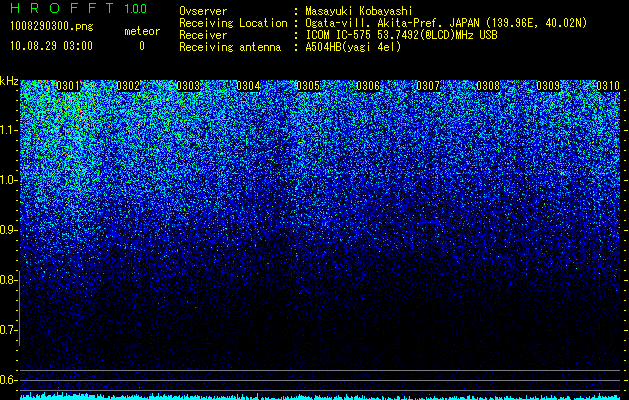Click the 0303 time marker
Image resolution: width=629 pixels, height=400 pixels.
[188, 86]
